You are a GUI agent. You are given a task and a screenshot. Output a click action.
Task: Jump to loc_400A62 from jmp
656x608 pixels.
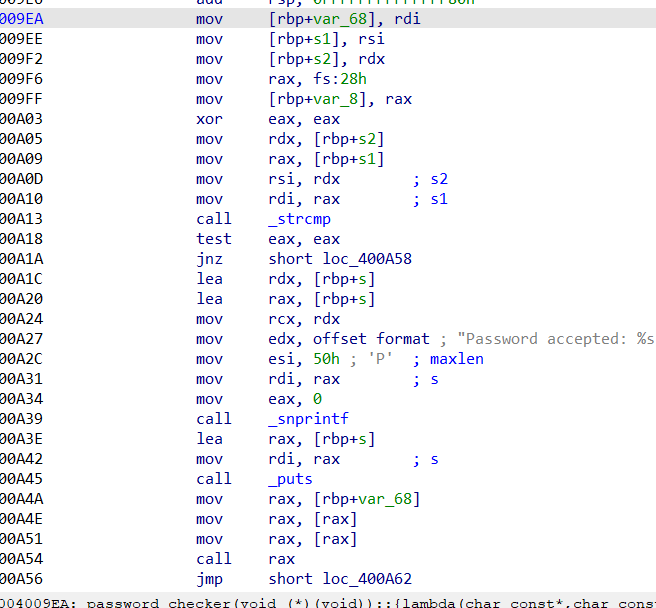click(x=367, y=579)
